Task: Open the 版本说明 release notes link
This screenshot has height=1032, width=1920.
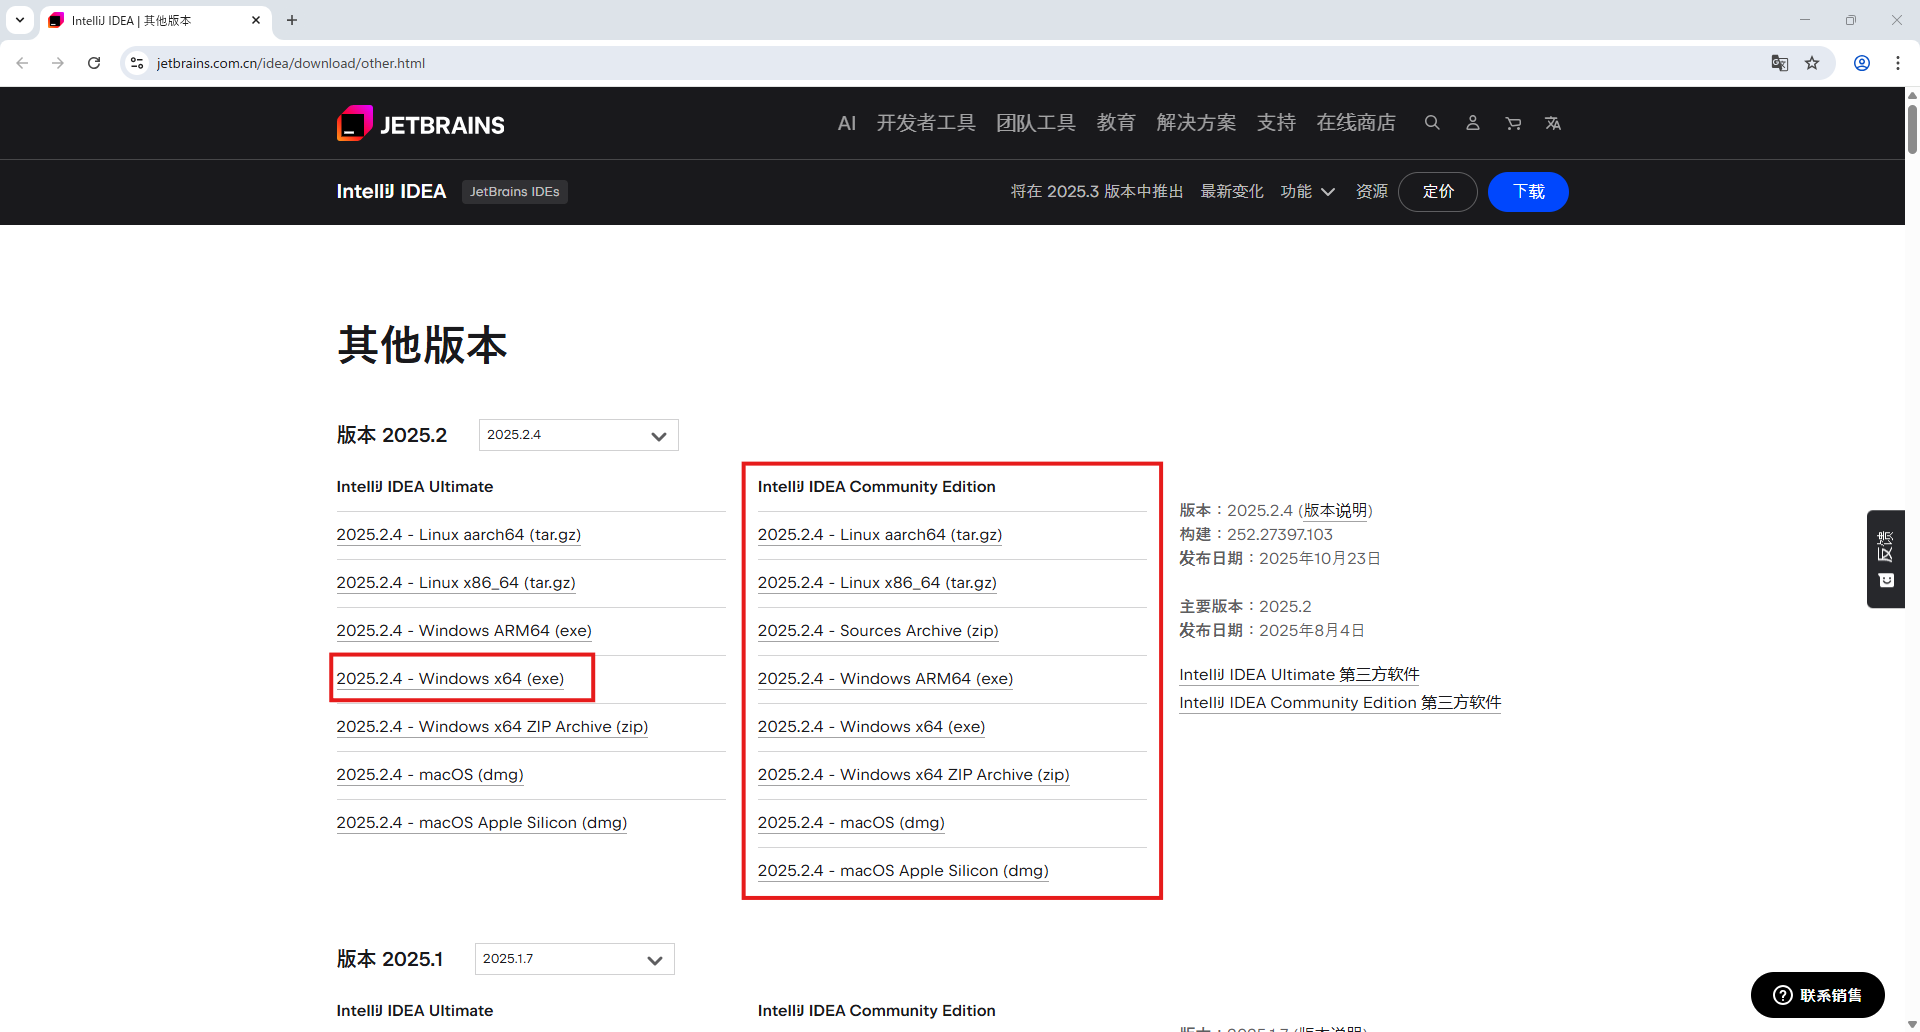Action: (1335, 511)
